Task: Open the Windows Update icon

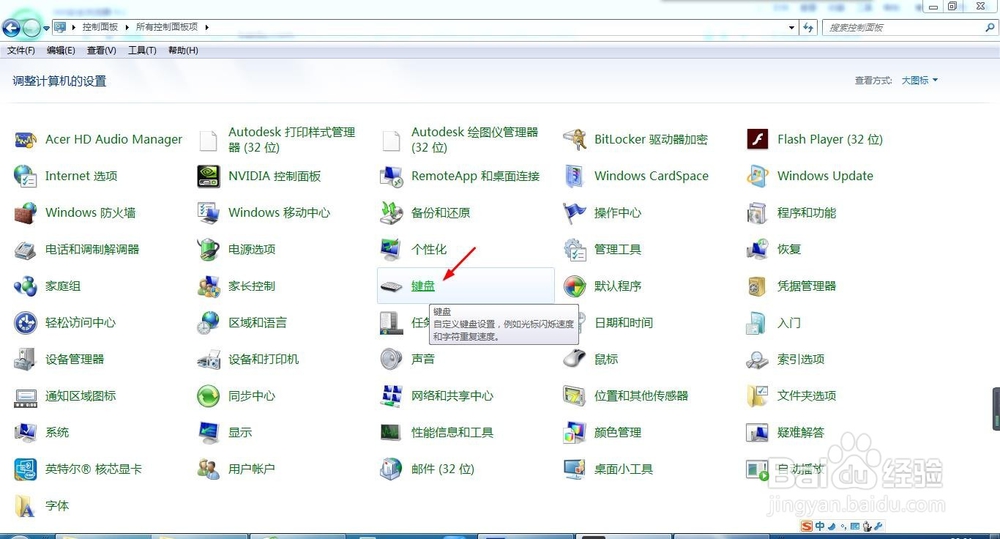Action: coord(758,176)
